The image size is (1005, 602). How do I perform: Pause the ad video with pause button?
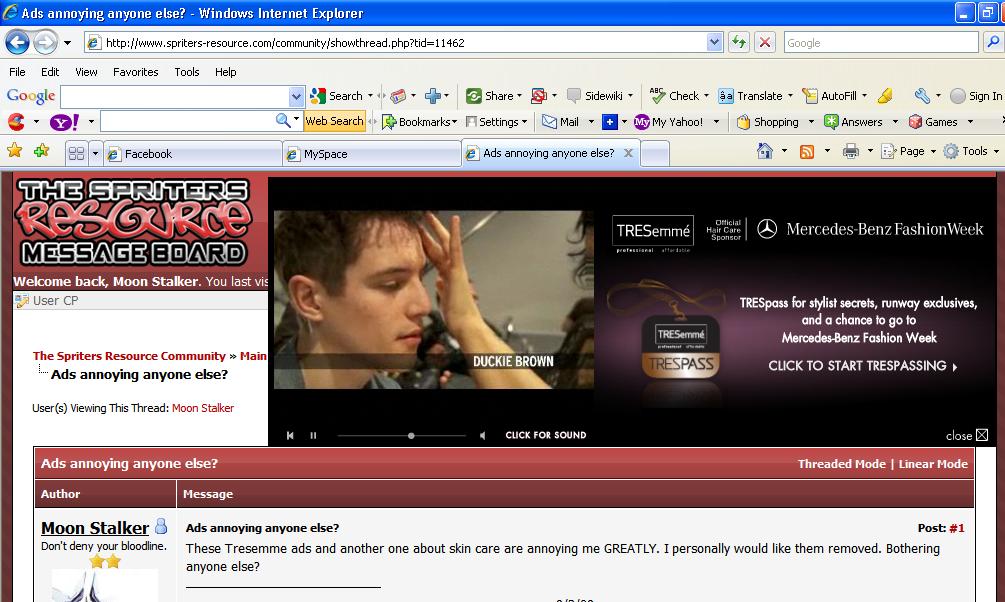click(313, 435)
